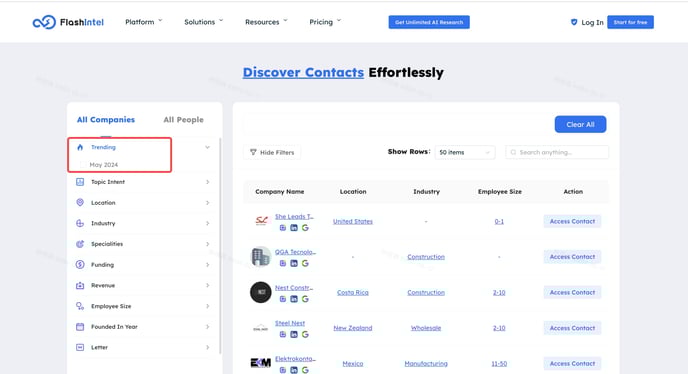Click Get Unlimited AI Research button
The height and width of the screenshot is (374, 688).
tap(429, 22)
